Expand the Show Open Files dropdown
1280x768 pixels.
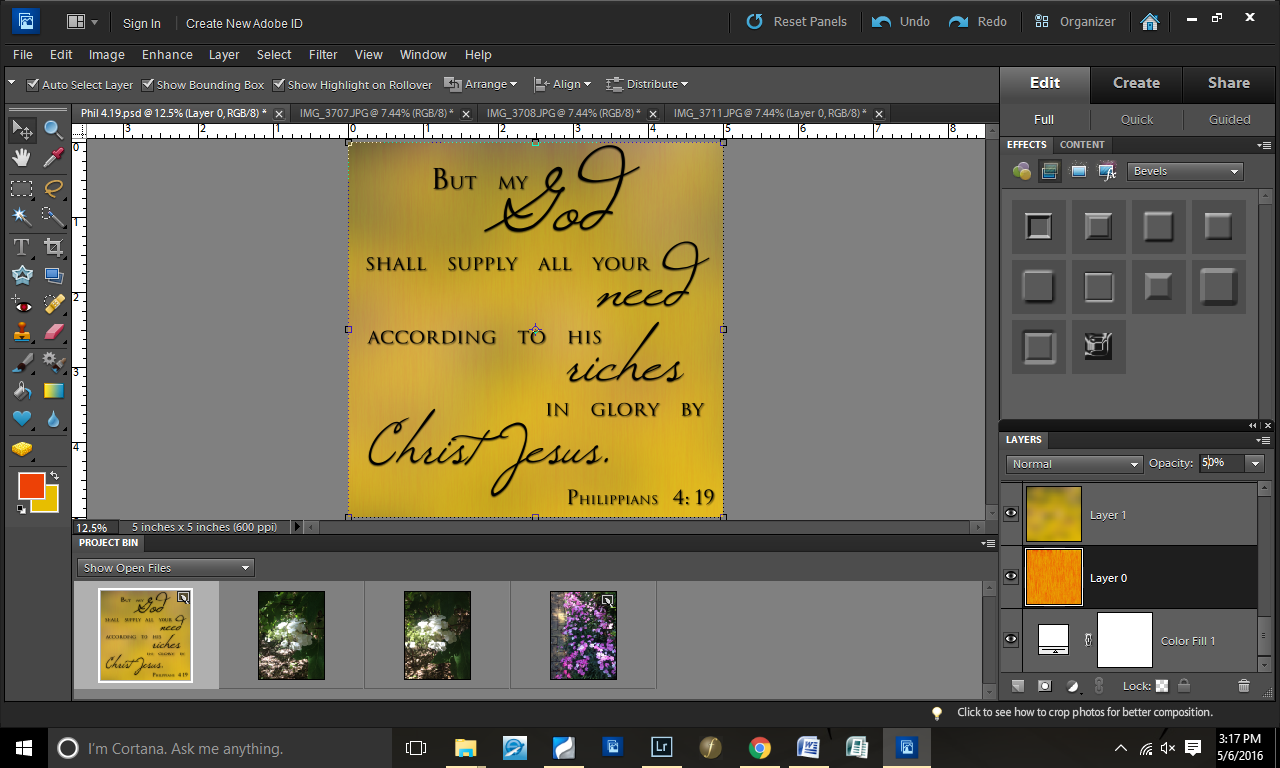165,568
